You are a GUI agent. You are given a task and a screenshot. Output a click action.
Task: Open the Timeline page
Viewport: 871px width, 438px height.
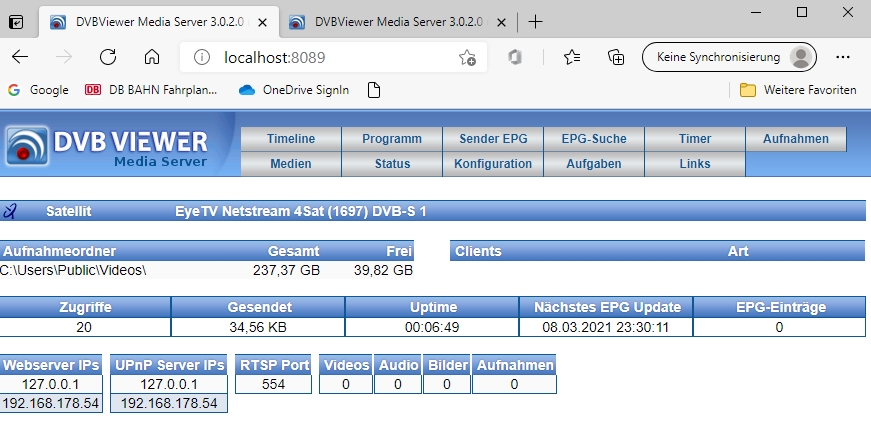coord(291,139)
